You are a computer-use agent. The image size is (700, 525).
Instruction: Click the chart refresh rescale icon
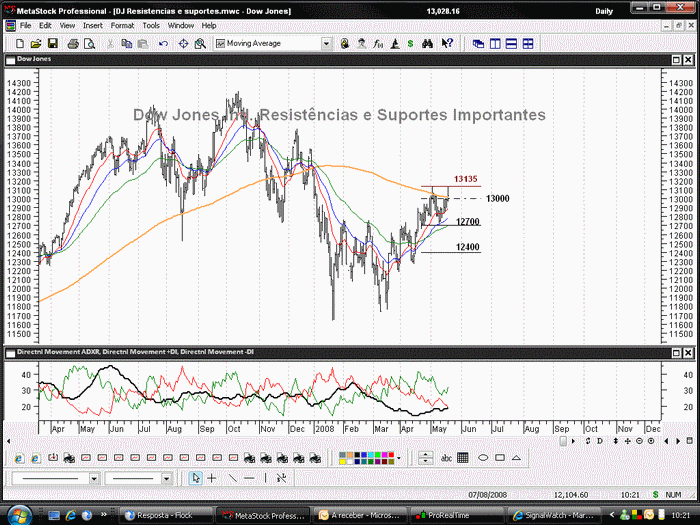(588, 441)
